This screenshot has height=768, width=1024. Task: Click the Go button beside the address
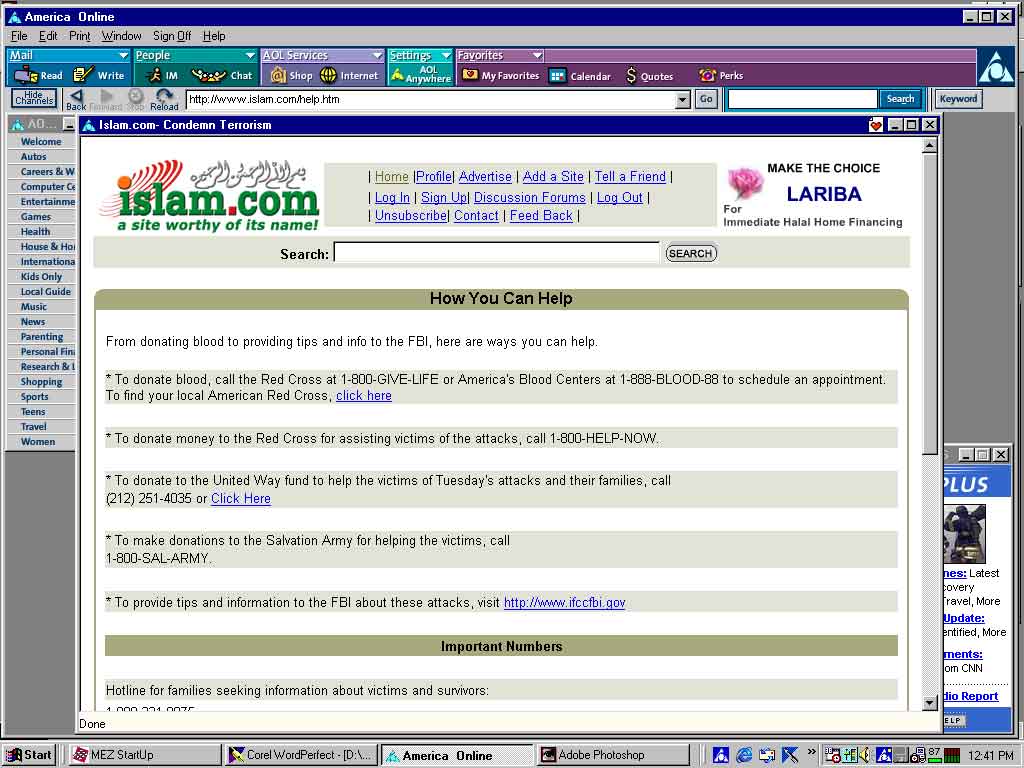[x=706, y=99]
